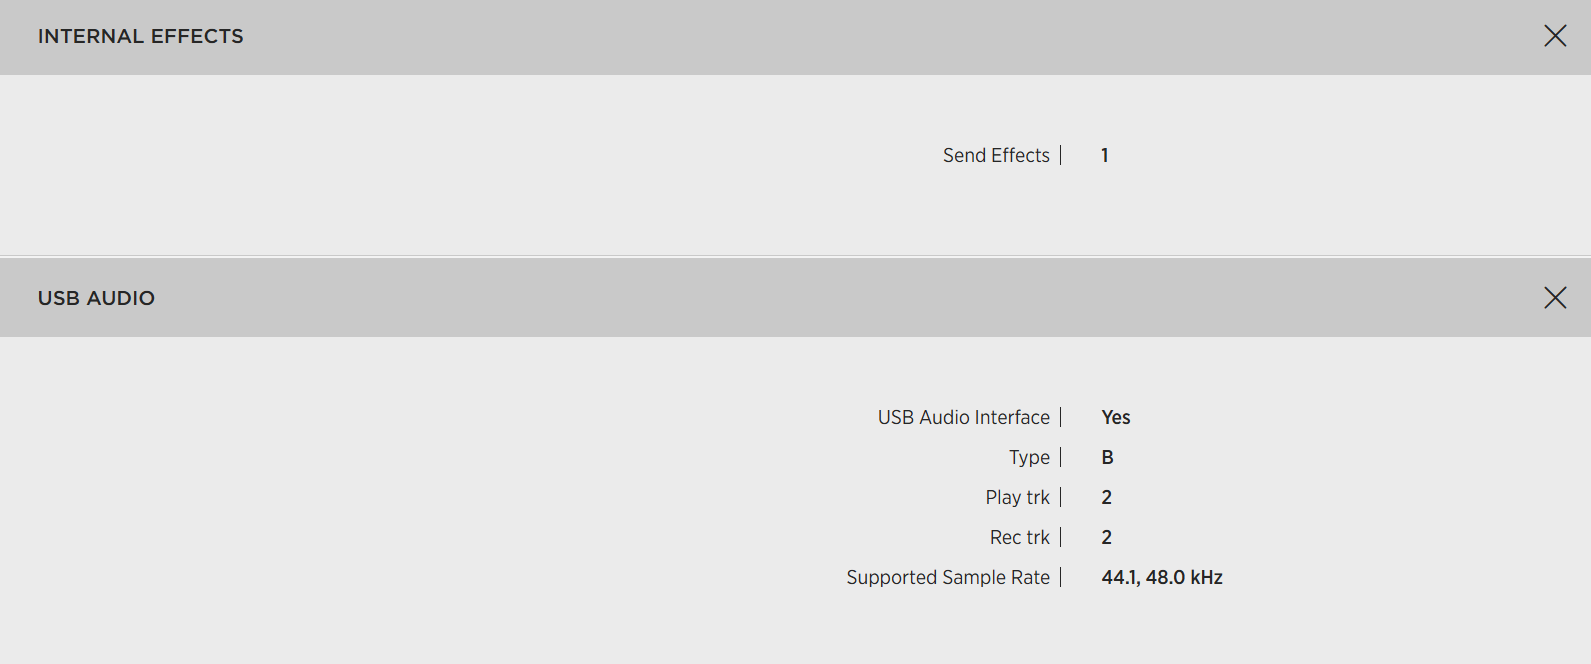Select the Send Effects label
Image resolution: width=1591 pixels, height=664 pixels.
(996, 155)
